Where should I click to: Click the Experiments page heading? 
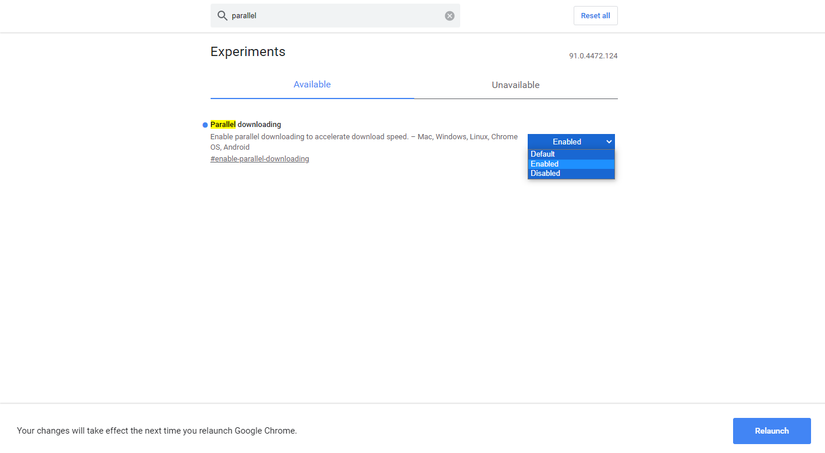[247, 52]
